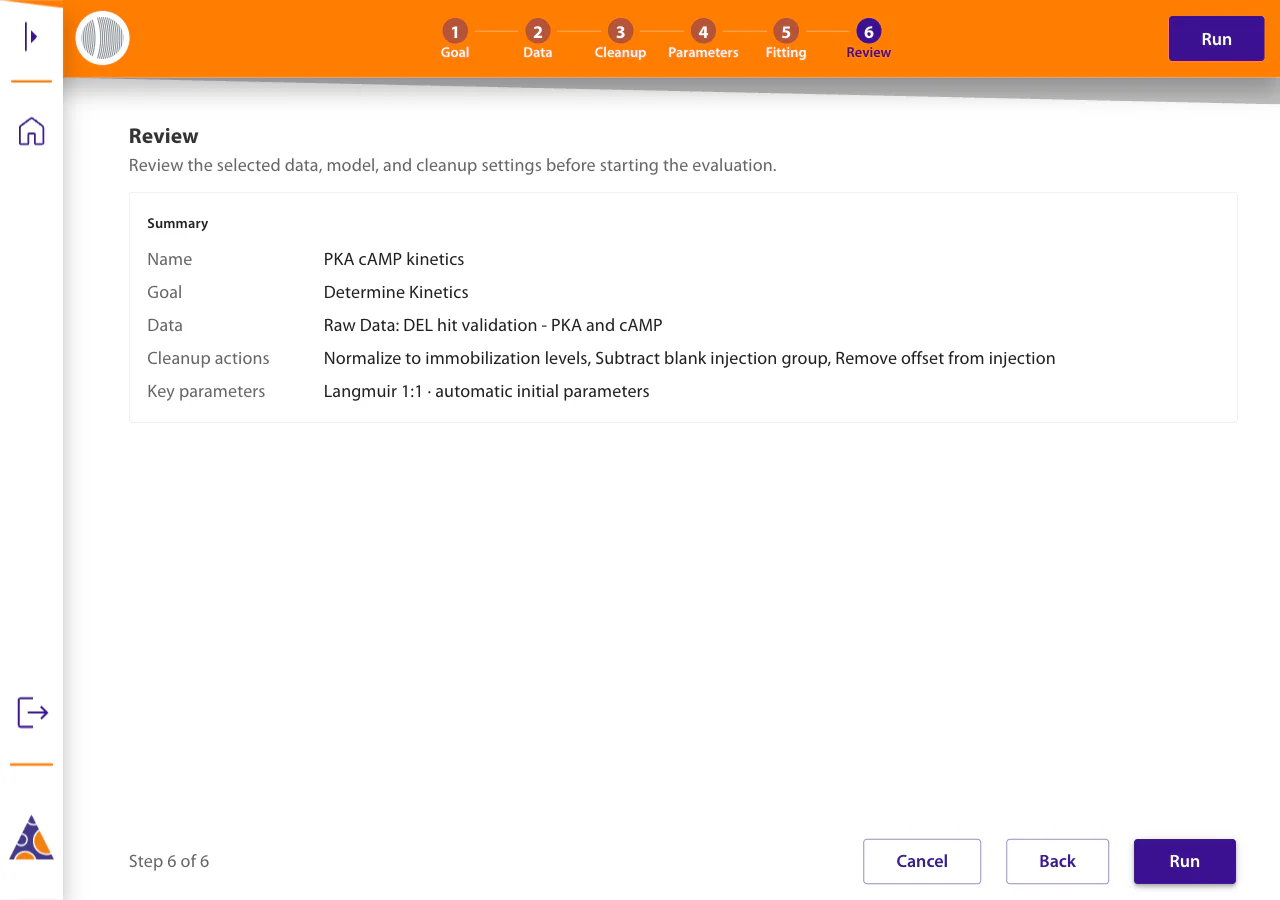This screenshot has height=900, width=1280.
Task: Click the round striped app logo
Action: tap(103, 38)
